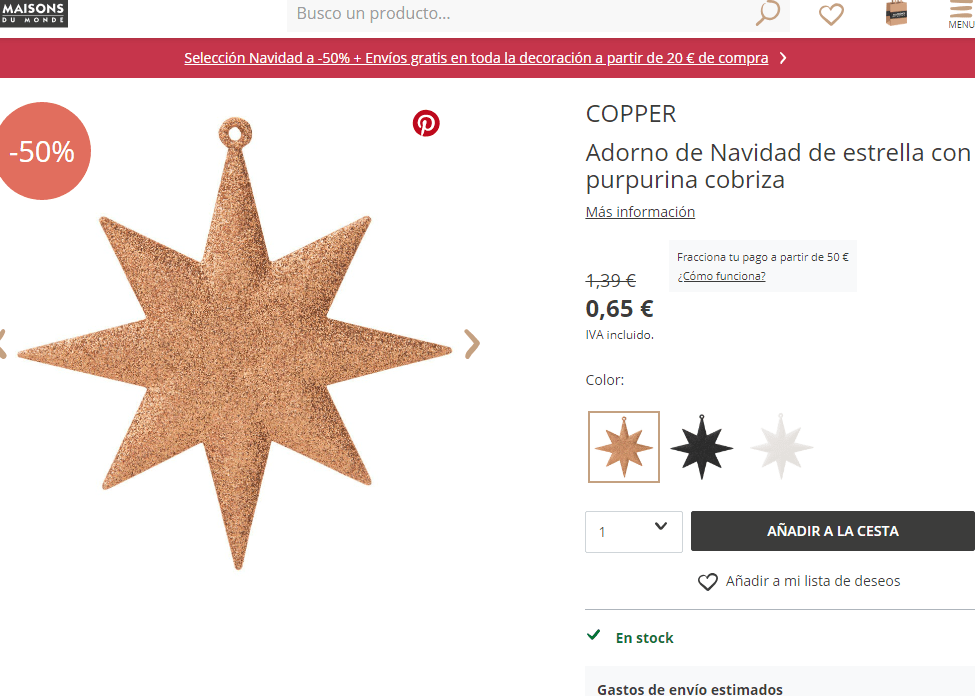
Task: Select the white star color option
Action: click(782, 447)
